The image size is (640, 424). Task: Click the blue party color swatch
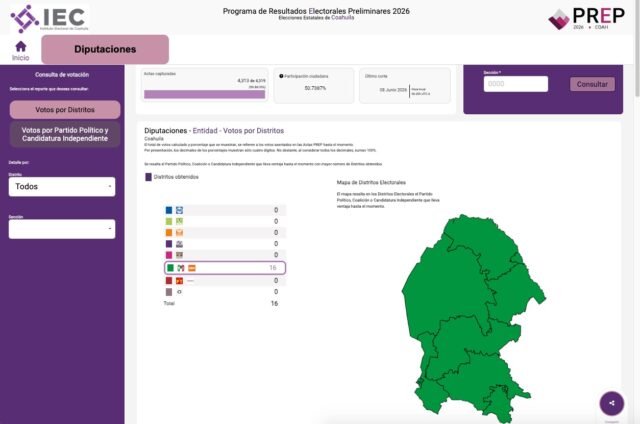click(169, 210)
